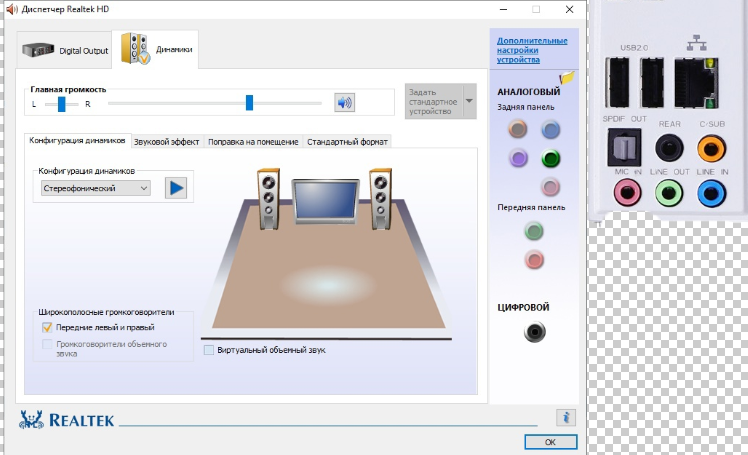
Task: Click the Главная громкость label
Action: 68,89
